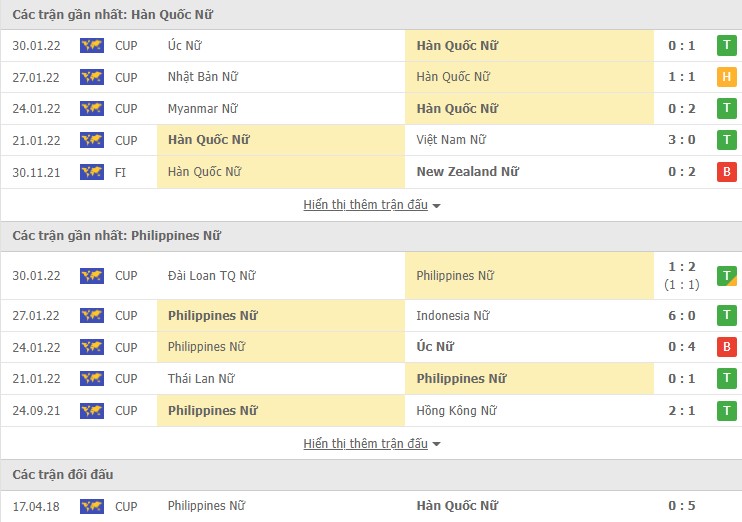The image size is (742, 522).
Task: Expand more matches under the Philippines Nữ section
Action: click(371, 443)
